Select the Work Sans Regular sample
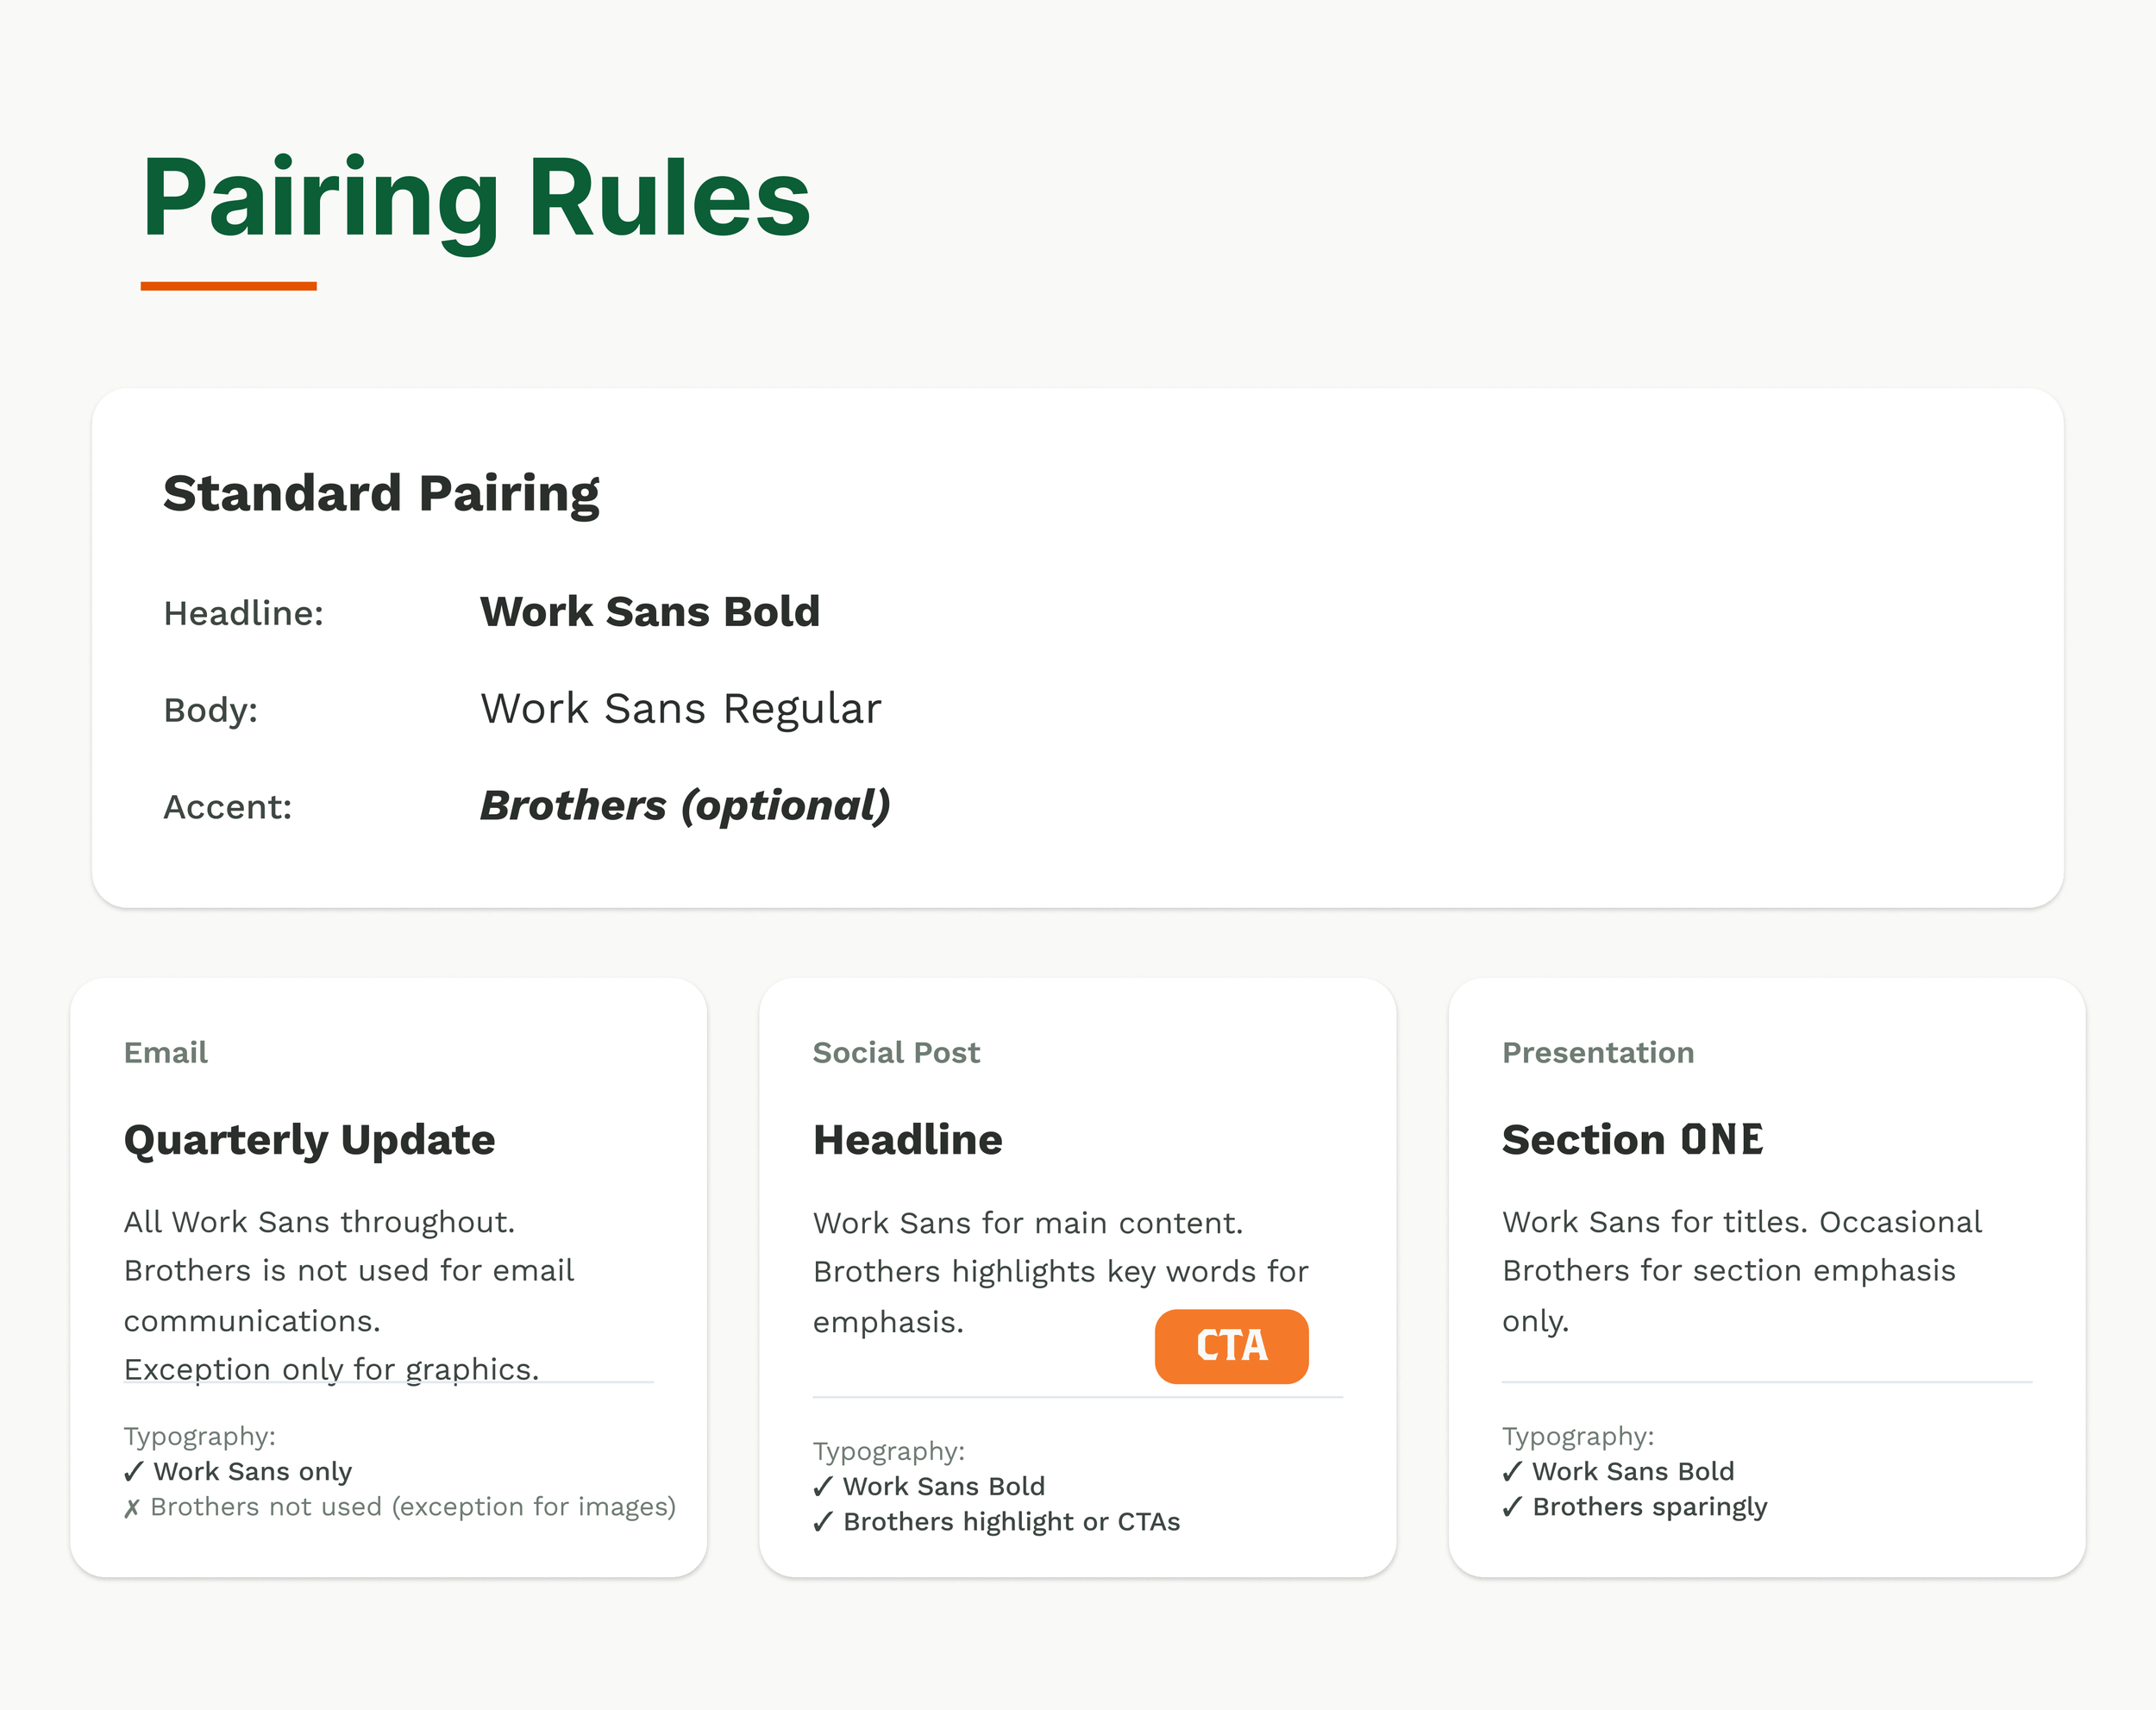Viewport: 2156px width, 1710px height. (x=681, y=709)
